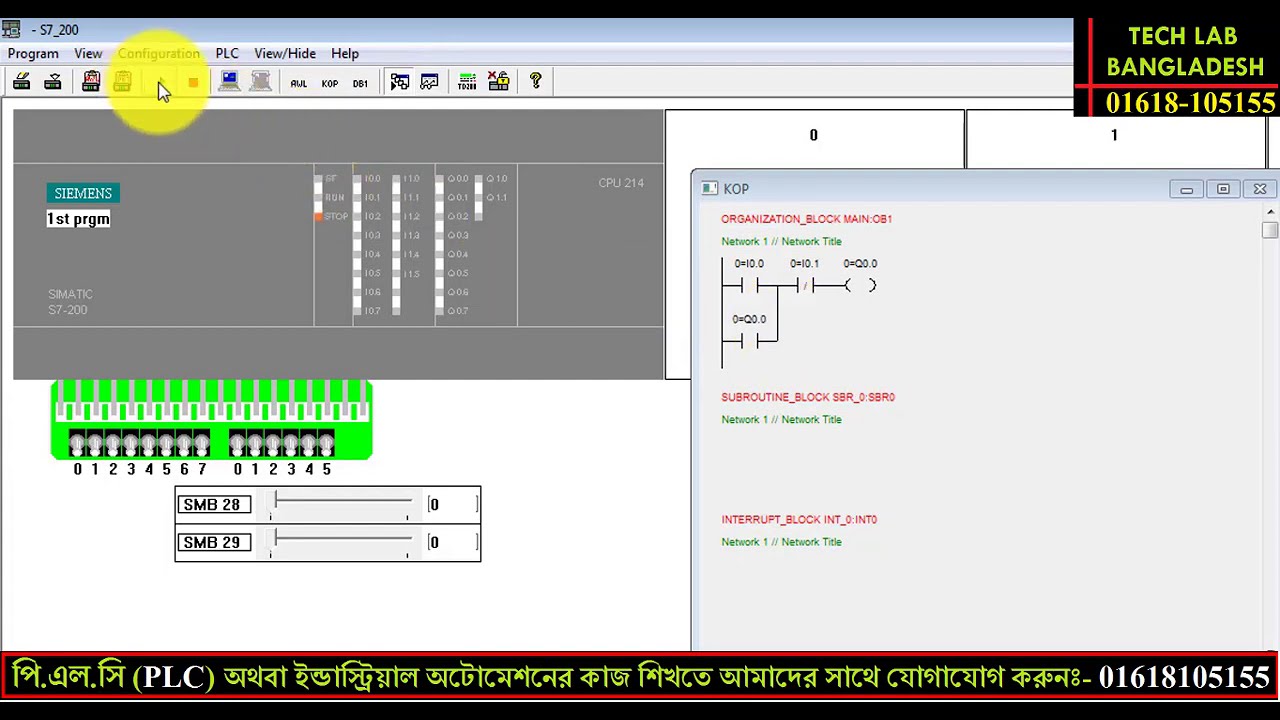Open the PLC menu
Image resolution: width=1280 pixels, height=720 pixels.
point(227,53)
